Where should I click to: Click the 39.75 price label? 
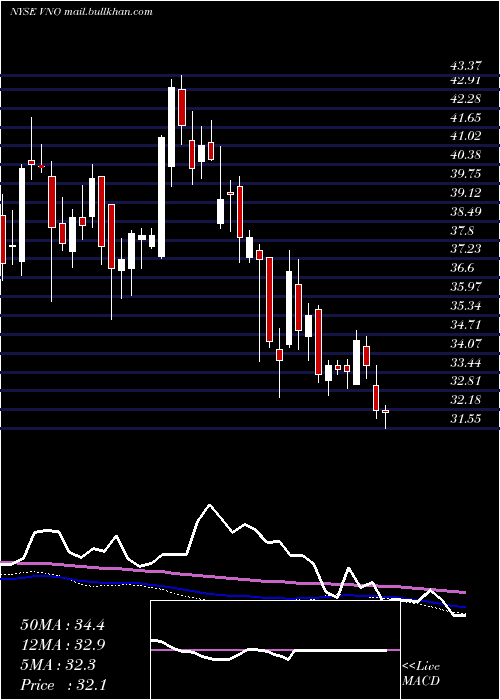click(466, 174)
